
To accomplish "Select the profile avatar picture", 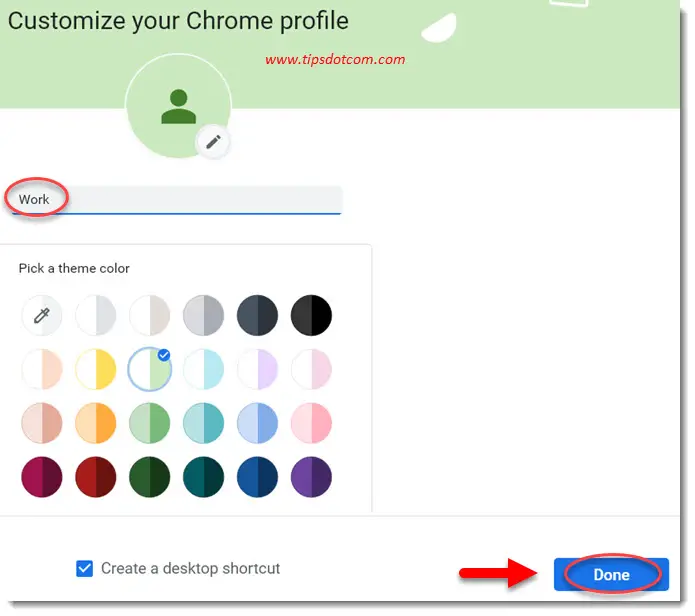I will tap(178, 106).
